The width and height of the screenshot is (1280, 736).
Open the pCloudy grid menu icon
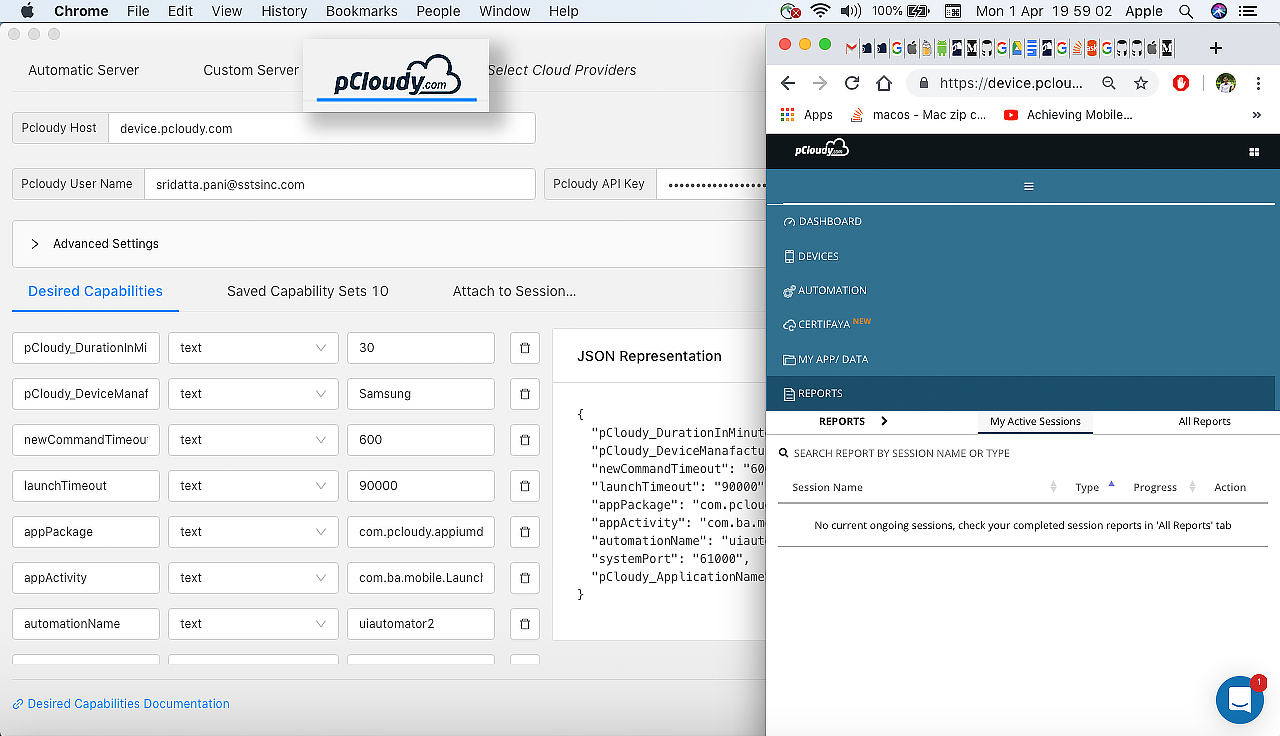pos(1254,152)
